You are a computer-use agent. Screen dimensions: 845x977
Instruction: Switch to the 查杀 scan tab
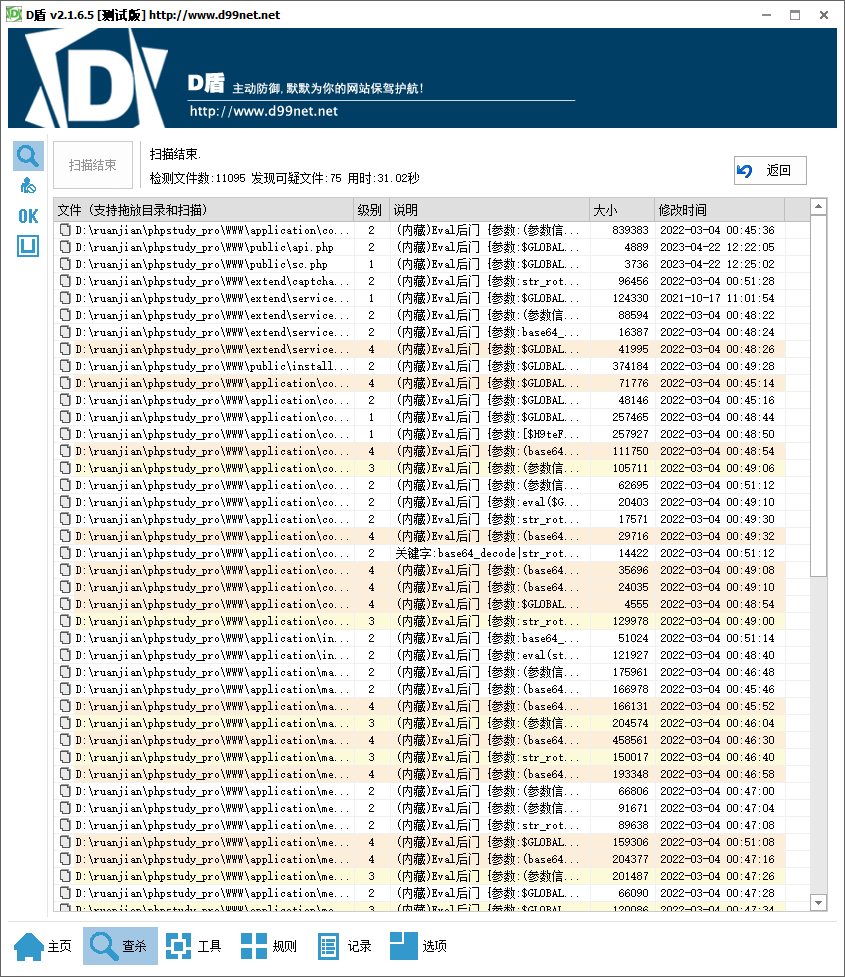pyautogui.click(x=120, y=946)
